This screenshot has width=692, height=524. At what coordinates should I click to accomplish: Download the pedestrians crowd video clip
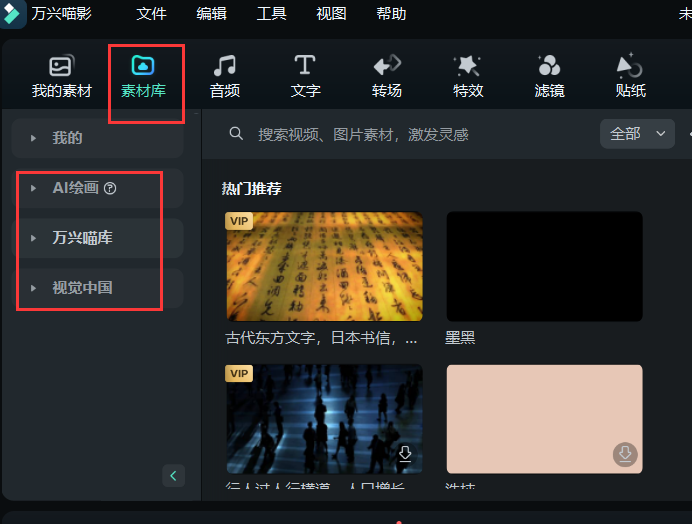click(x=405, y=454)
